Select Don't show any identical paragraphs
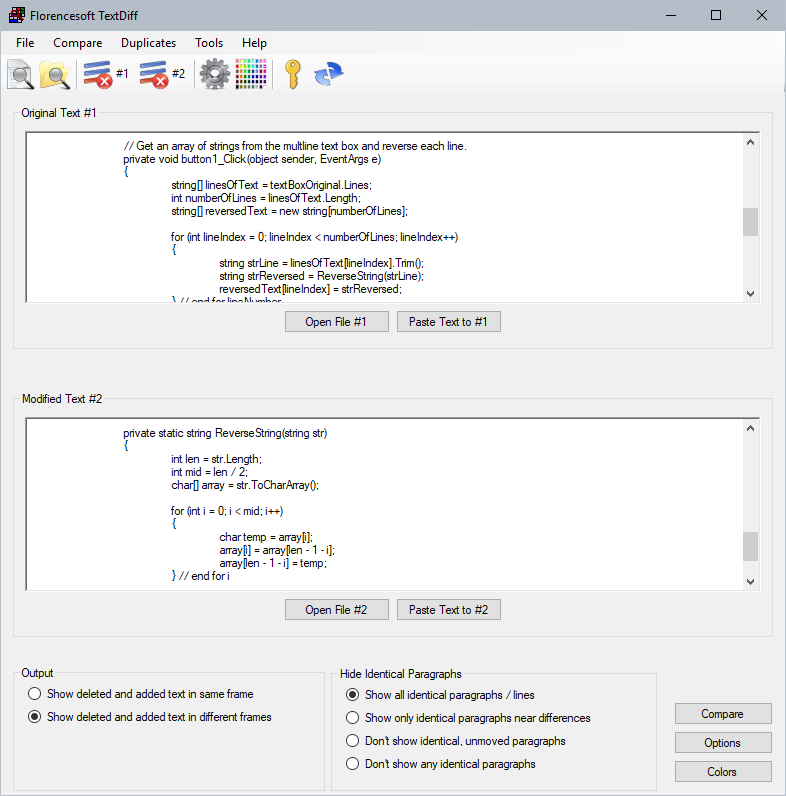Viewport: 786px width, 796px height. click(x=441, y=764)
